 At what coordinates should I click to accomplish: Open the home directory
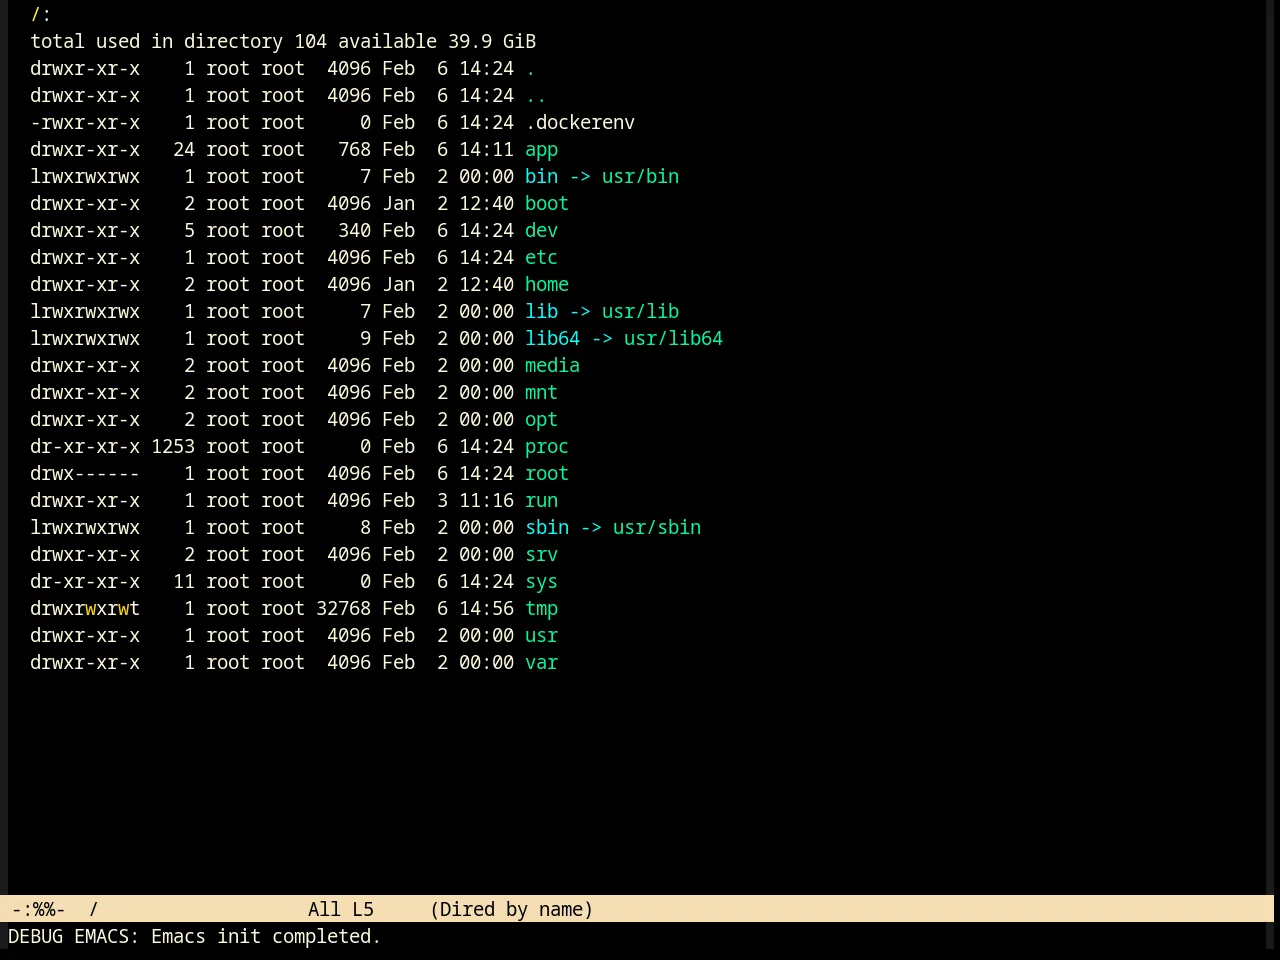pos(547,285)
